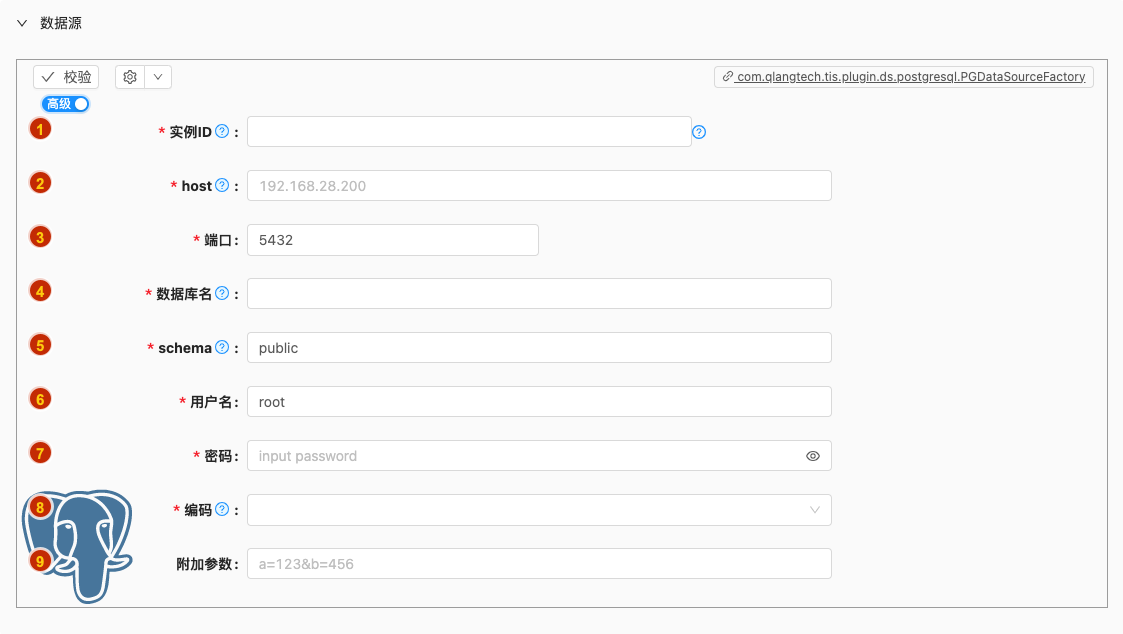Click help icon right of 实例ID field

[699, 132]
